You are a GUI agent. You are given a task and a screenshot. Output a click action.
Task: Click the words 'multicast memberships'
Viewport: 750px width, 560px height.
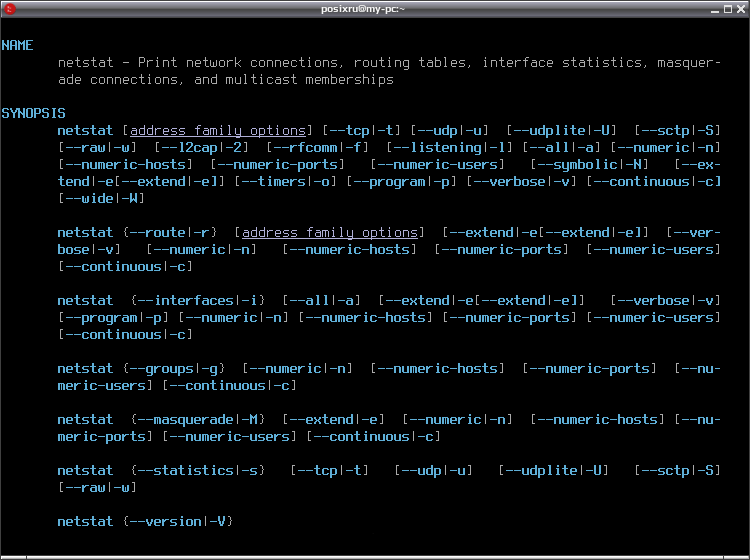coord(309,79)
